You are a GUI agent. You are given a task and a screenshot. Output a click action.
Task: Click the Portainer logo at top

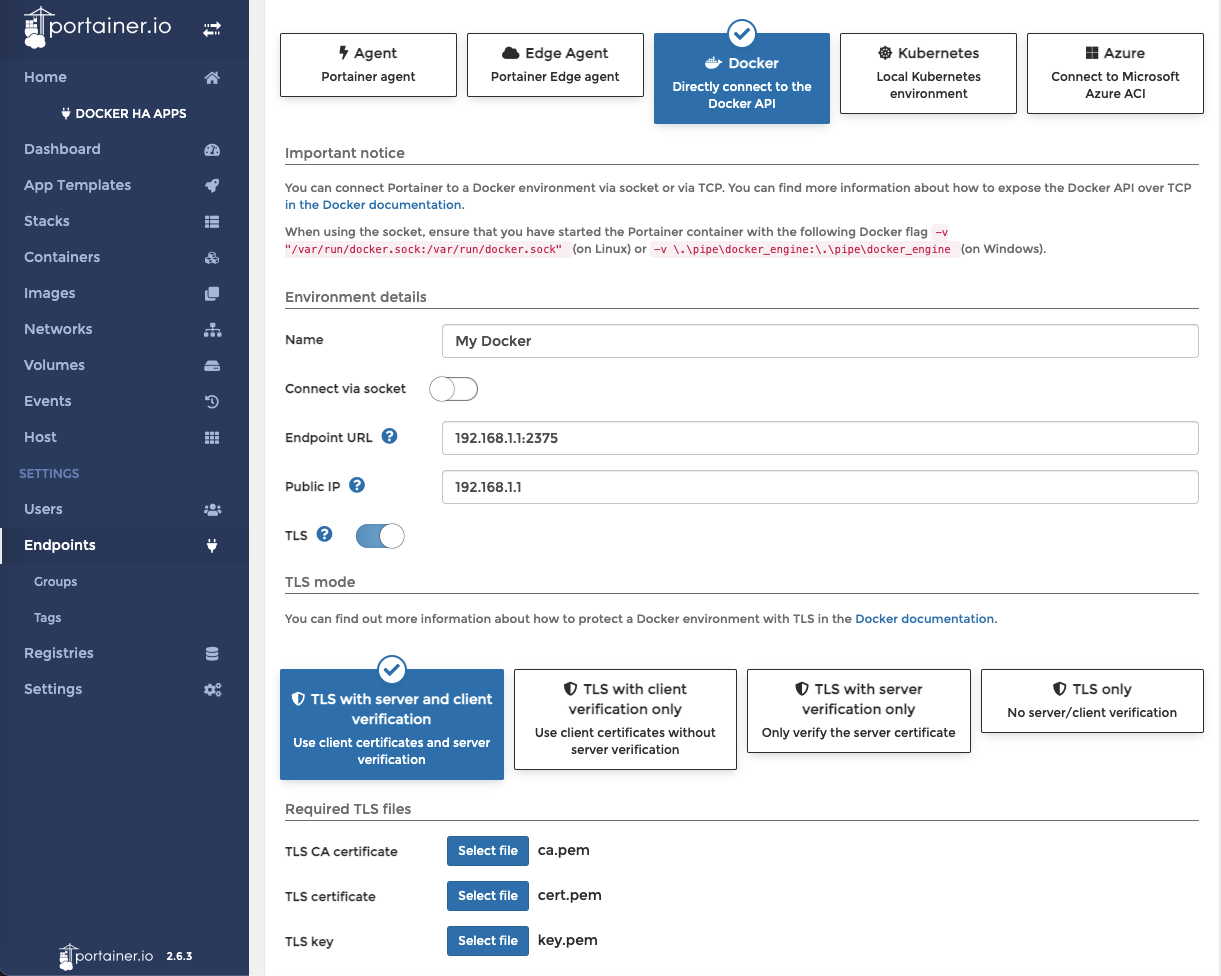[98, 27]
